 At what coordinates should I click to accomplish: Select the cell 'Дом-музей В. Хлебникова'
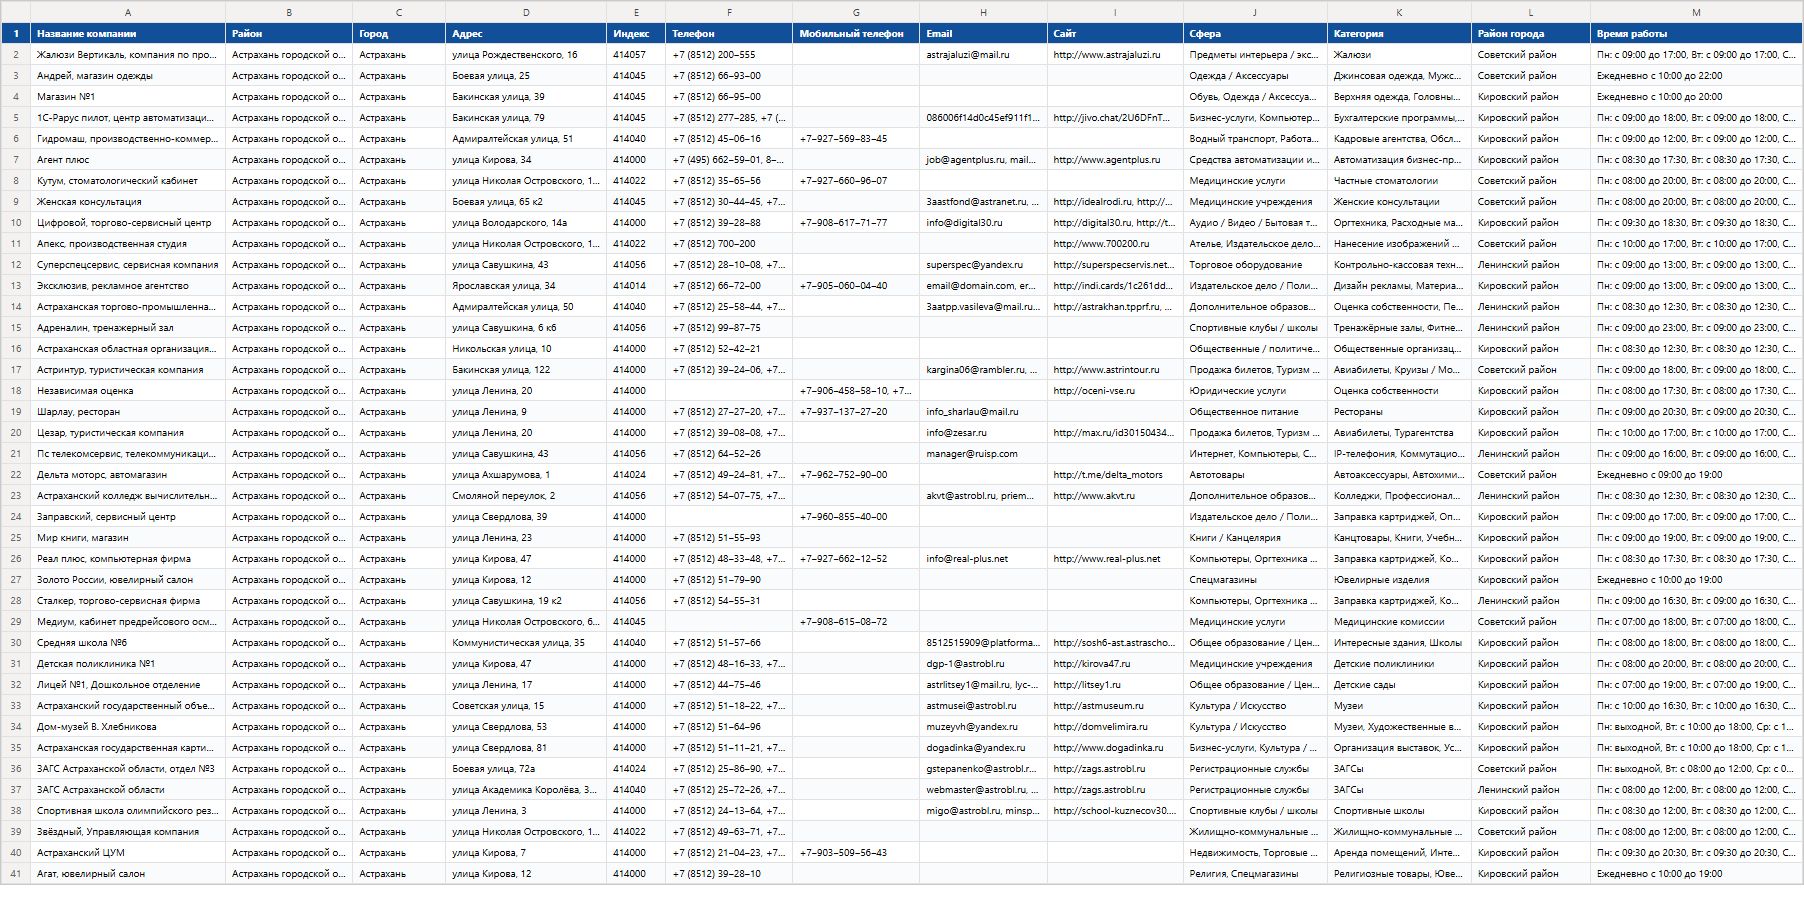coord(128,727)
